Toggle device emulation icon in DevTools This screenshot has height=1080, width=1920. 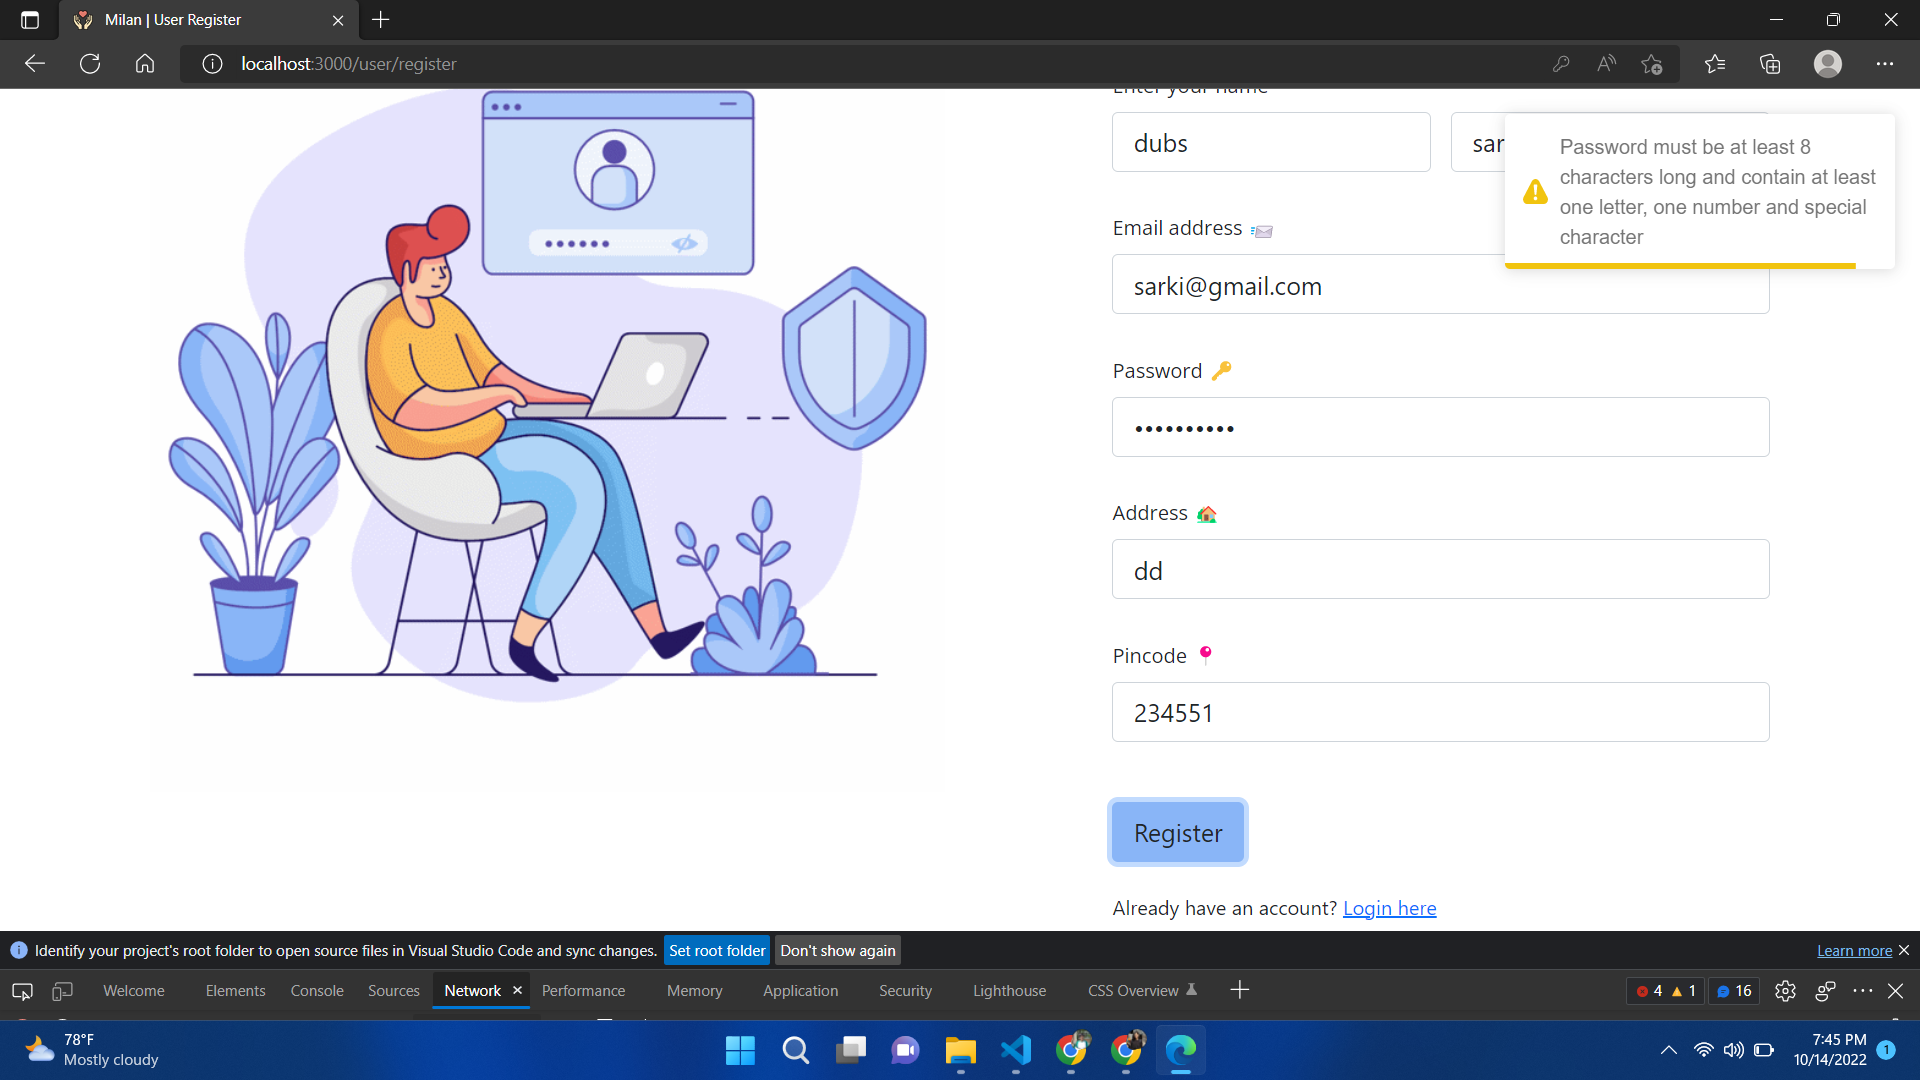tap(62, 990)
